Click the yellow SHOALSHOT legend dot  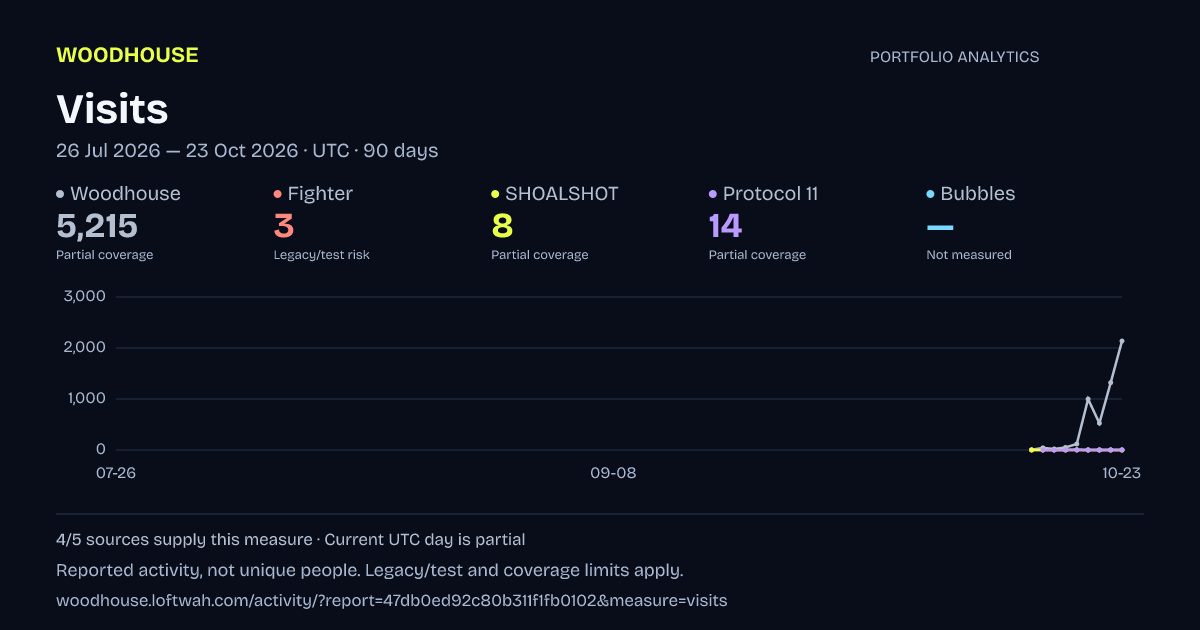tap(495, 194)
